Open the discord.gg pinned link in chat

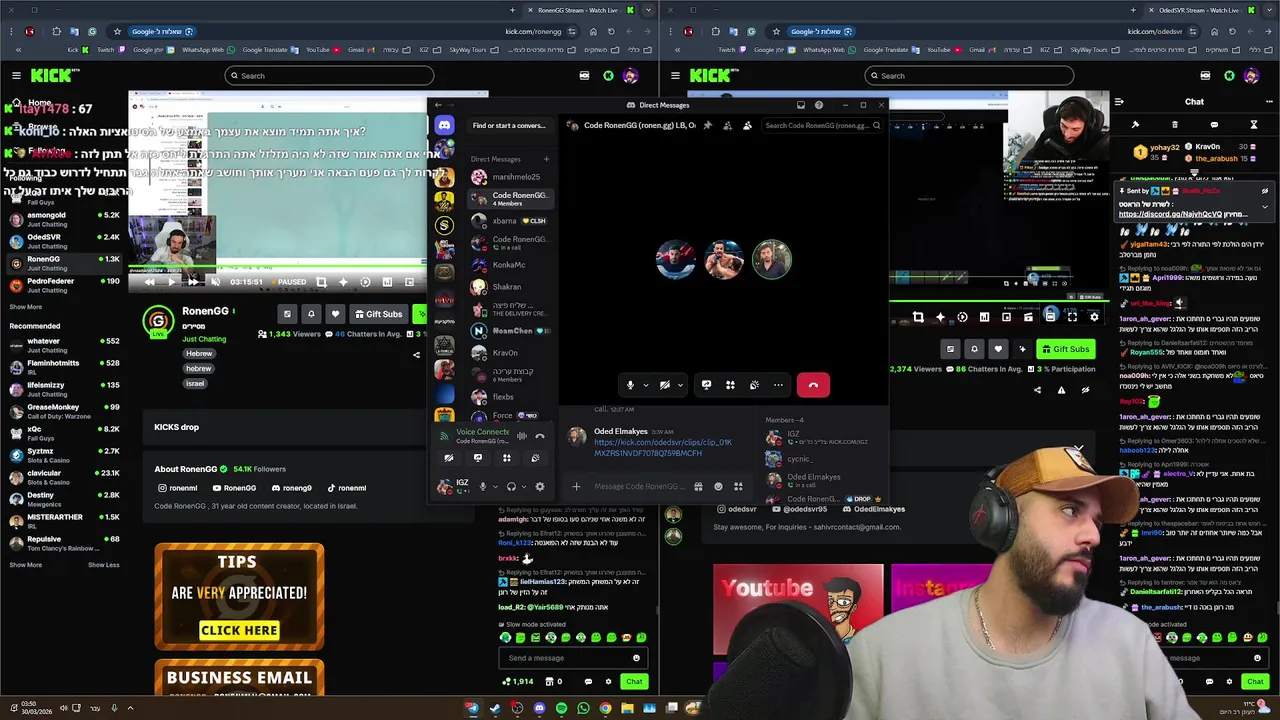[x=1169, y=214]
